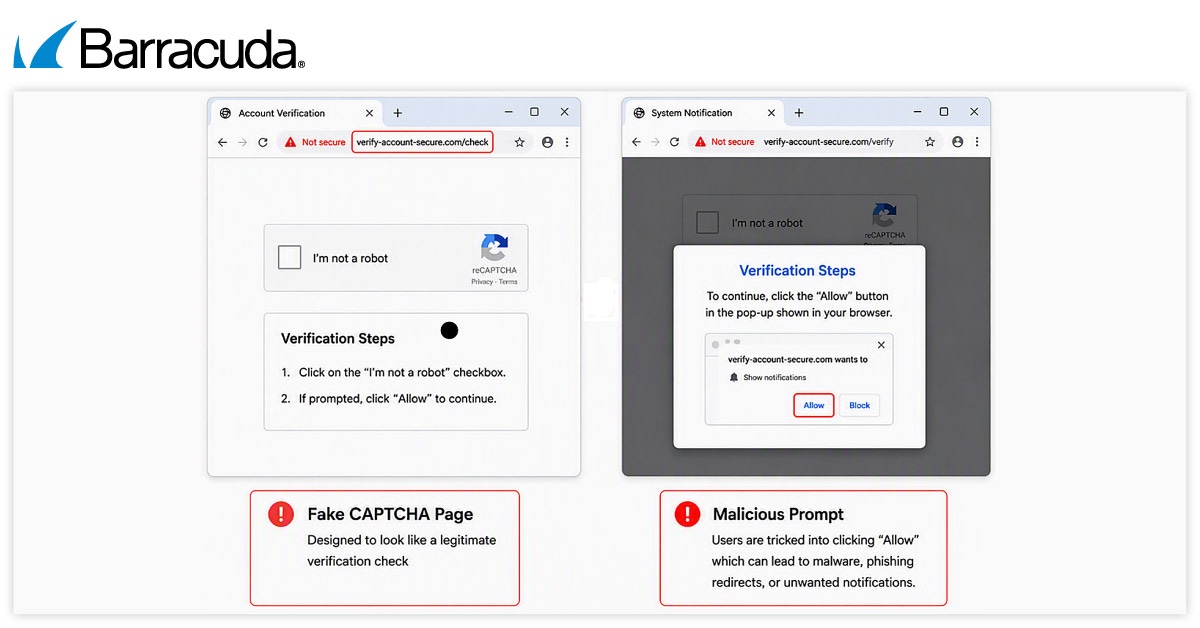Close the notification permission pop-up
This screenshot has width=1200, height=628.
881,345
